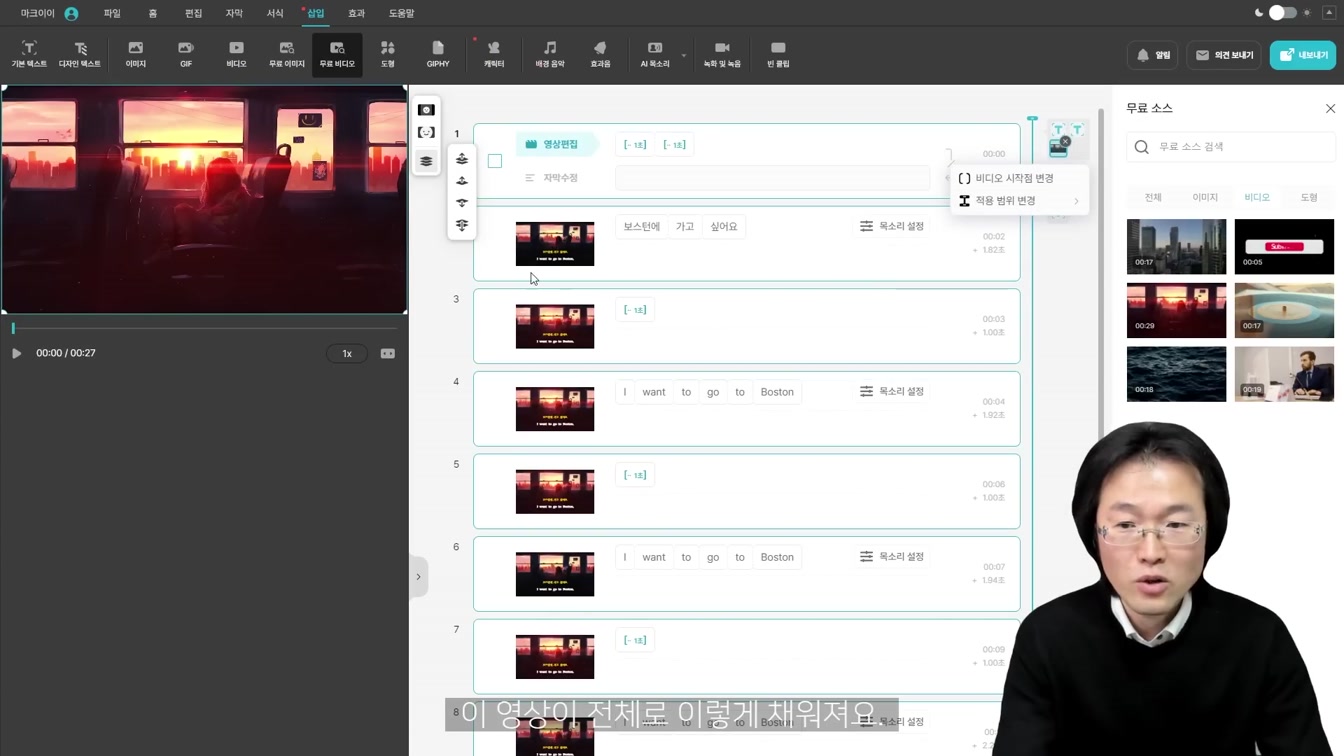Switch to the 전체 source tab
Viewport: 1344px width, 756px height.
coord(1153,197)
